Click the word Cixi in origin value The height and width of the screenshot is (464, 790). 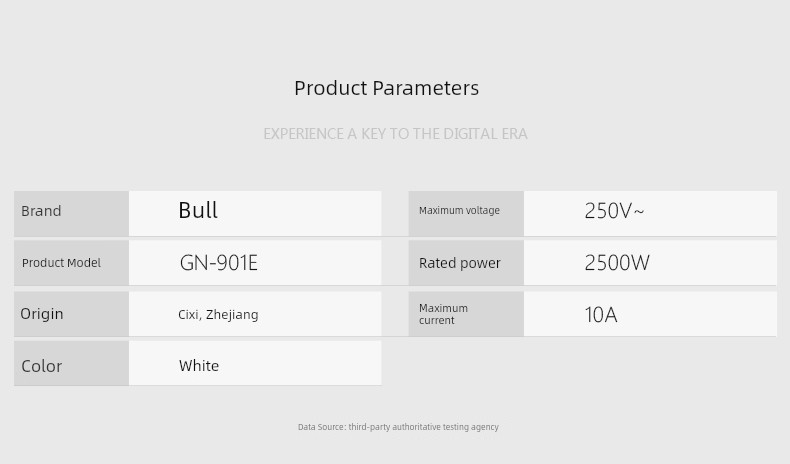click(188, 315)
